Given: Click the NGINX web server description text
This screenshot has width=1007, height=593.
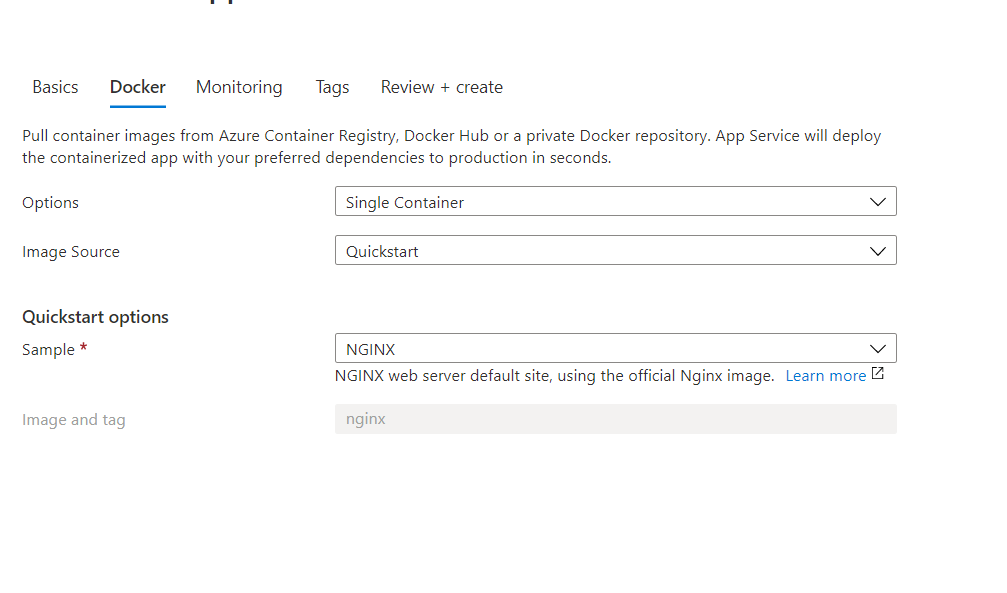Looking at the screenshot, I should [555, 376].
